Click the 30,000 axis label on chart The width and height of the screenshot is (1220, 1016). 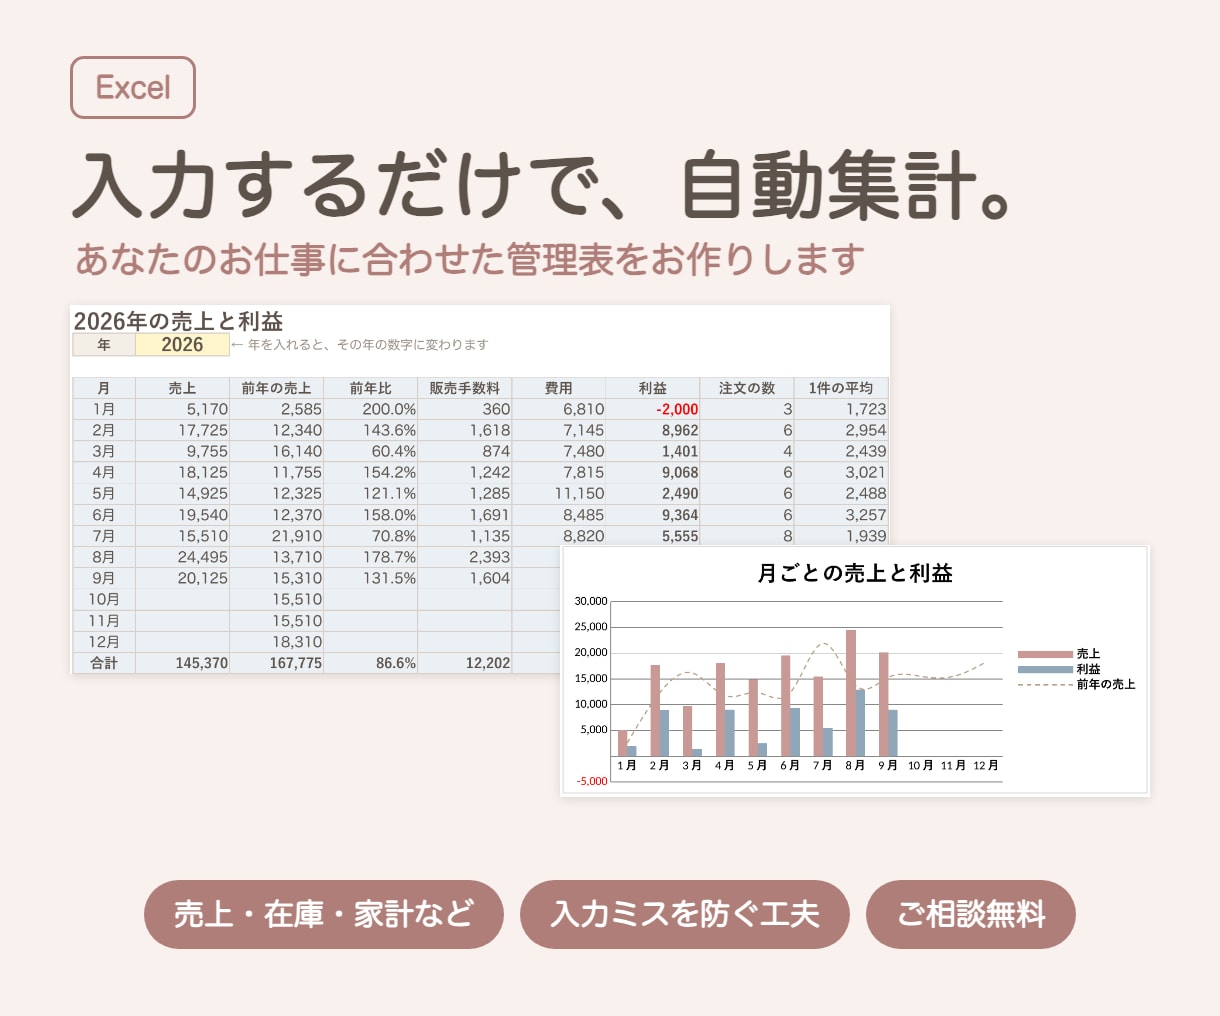[591, 601]
